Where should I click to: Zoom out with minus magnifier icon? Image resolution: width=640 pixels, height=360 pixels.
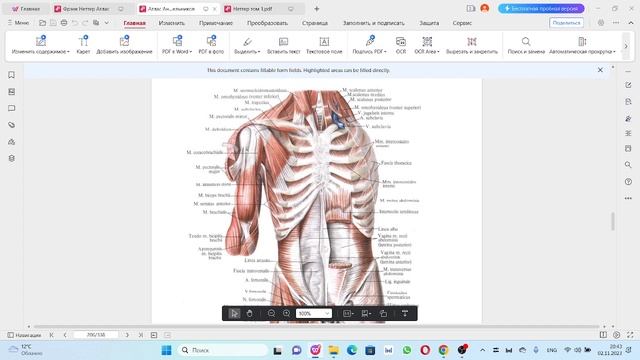point(271,313)
